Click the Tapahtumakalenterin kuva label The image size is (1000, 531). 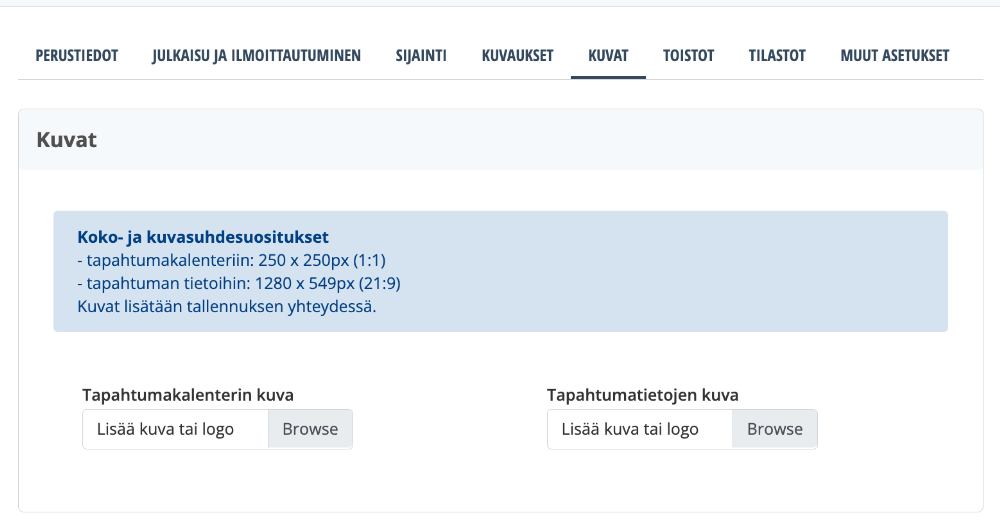pos(188,395)
